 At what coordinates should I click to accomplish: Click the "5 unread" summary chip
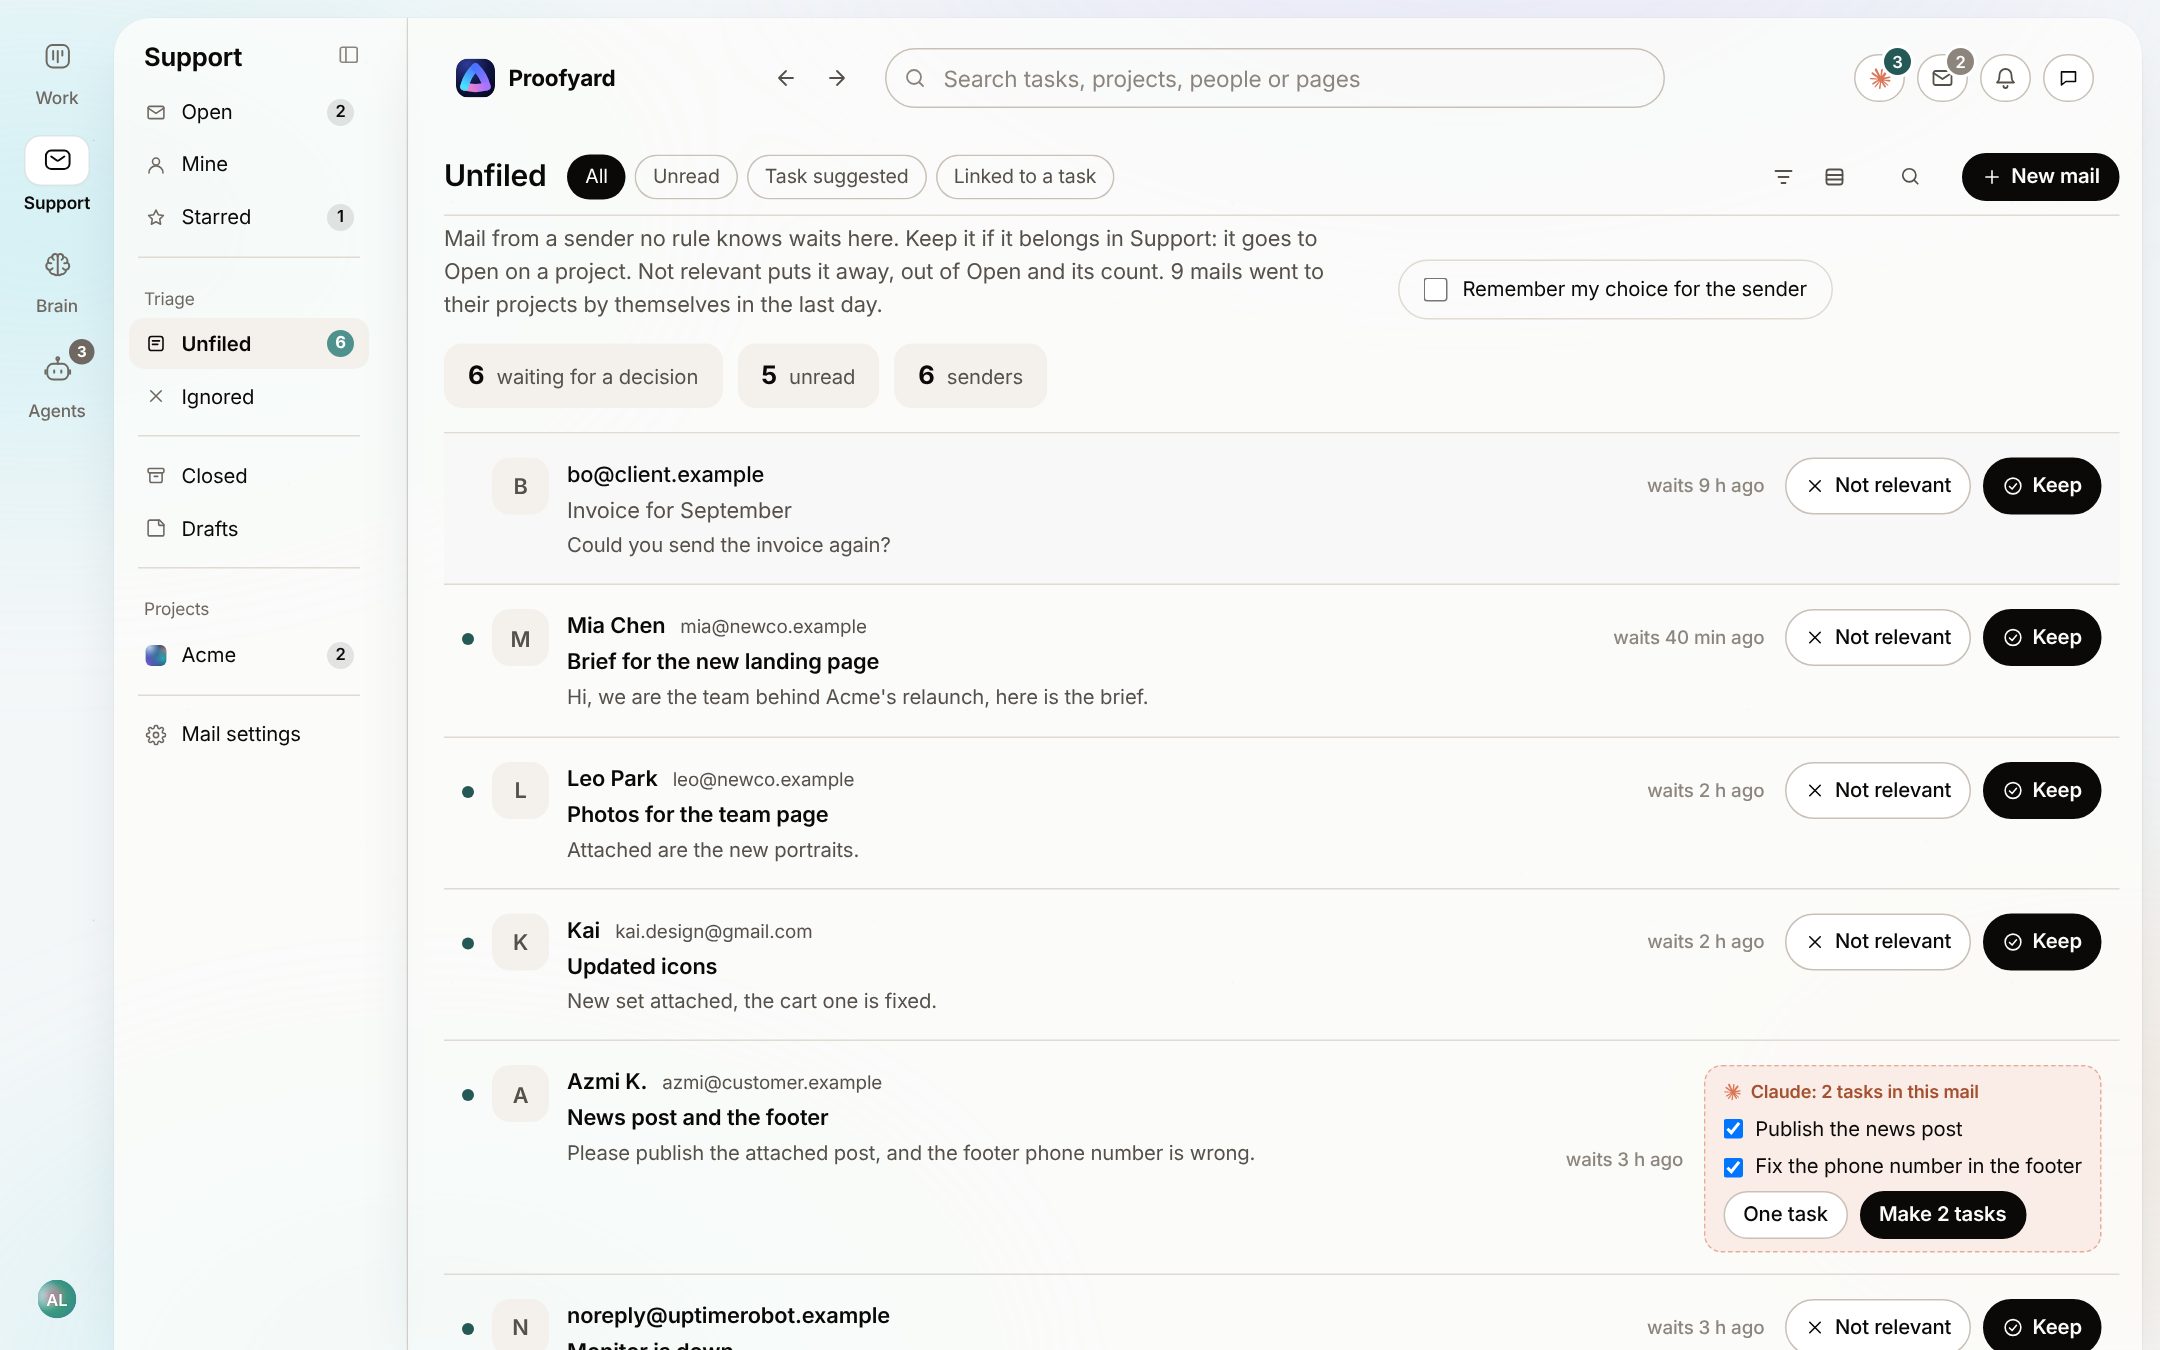click(x=808, y=376)
